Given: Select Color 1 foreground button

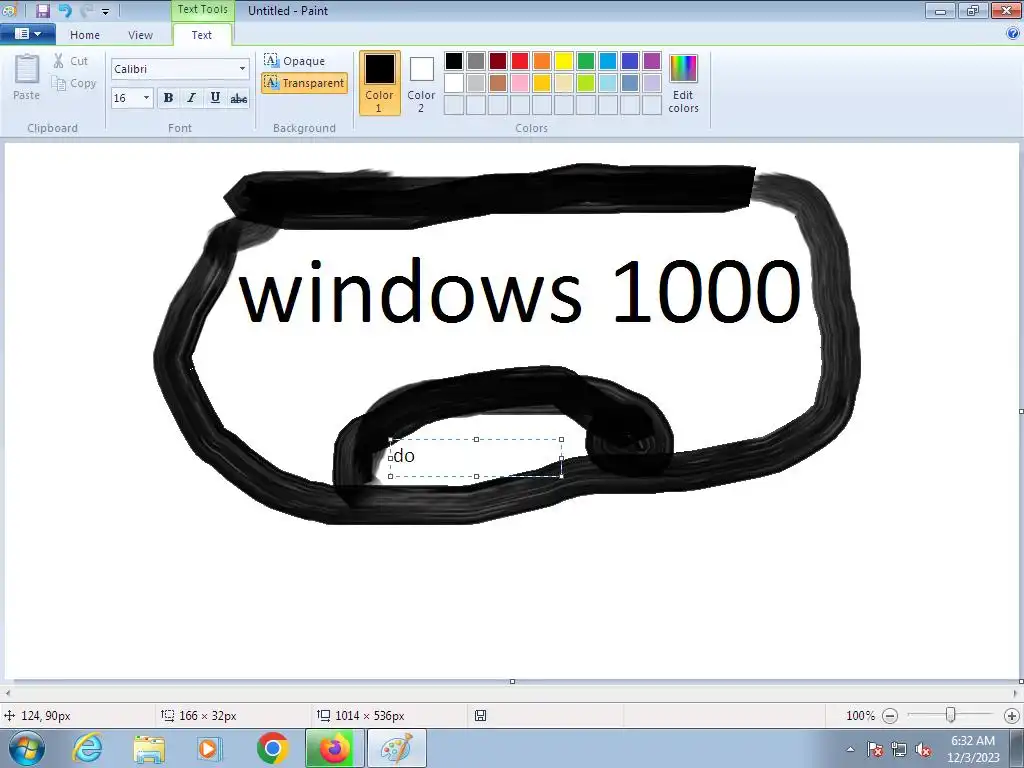Looking at the screenshot, I should pos(379,83).
